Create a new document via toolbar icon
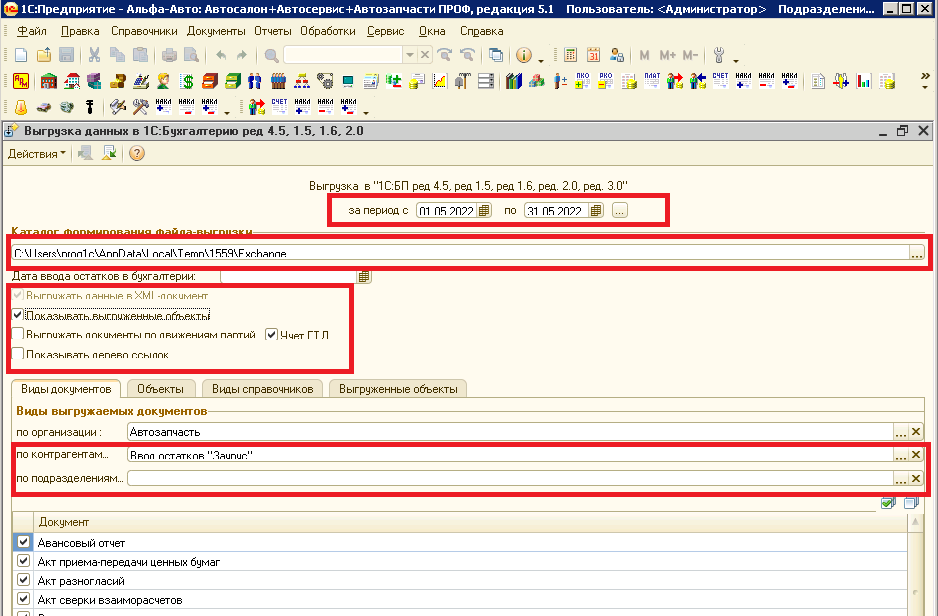Viewport: 938px width, 616px height. point(21,56)
